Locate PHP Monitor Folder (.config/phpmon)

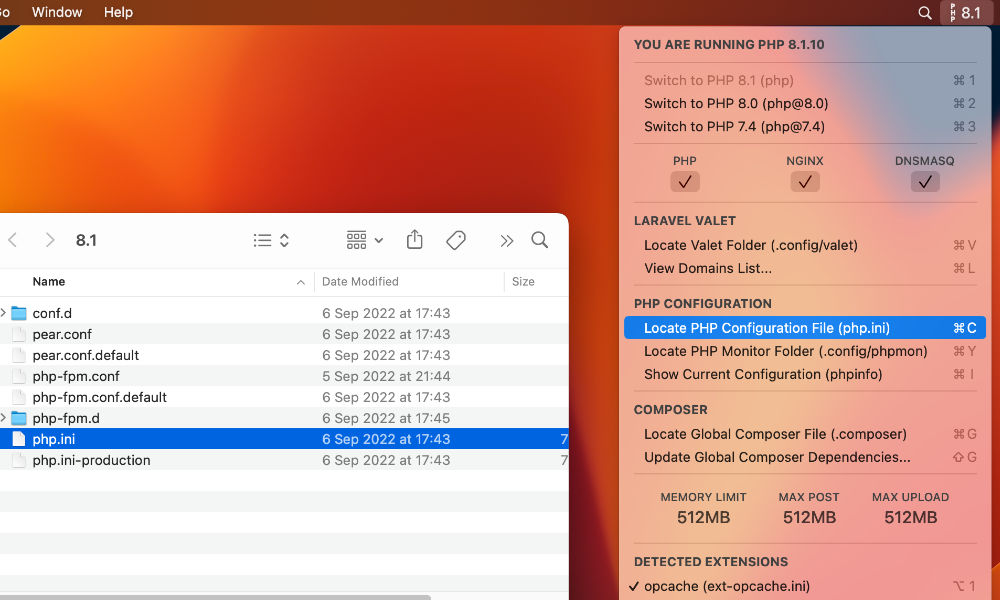click(805, 351)
